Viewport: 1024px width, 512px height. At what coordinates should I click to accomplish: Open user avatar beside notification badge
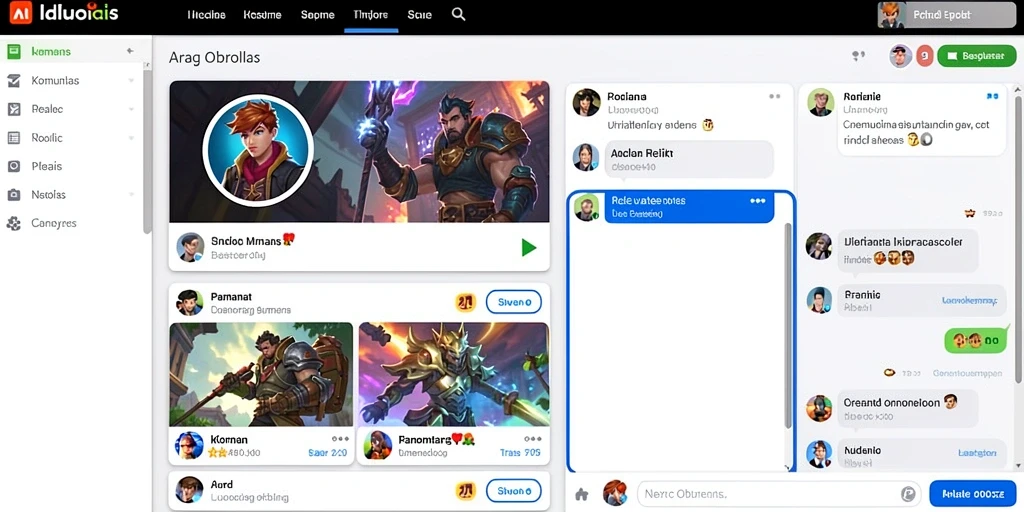901,57
